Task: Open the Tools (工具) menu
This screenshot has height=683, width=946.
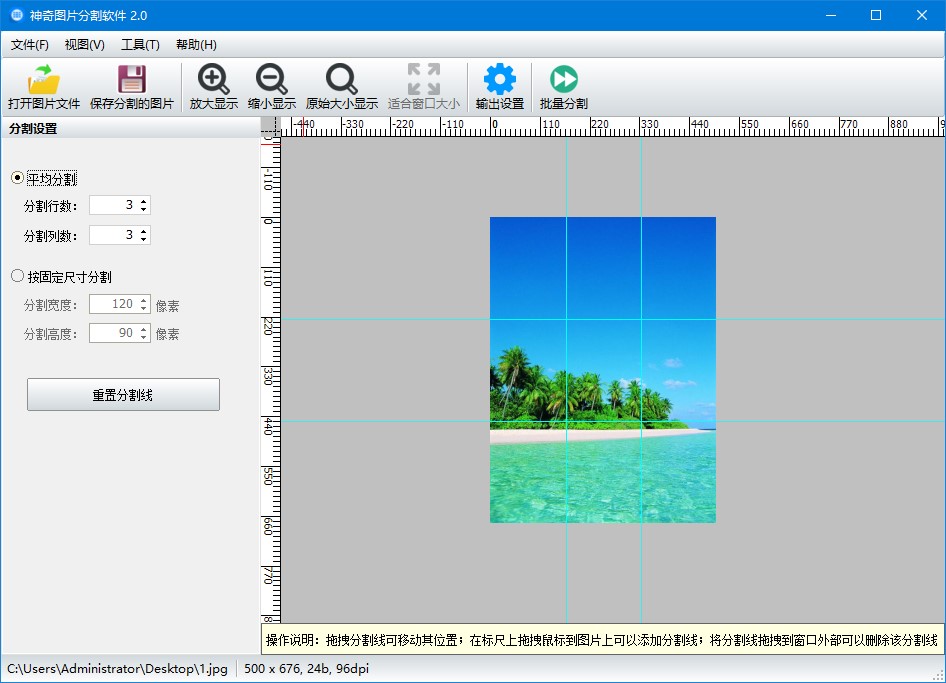Action: point(140,45)
